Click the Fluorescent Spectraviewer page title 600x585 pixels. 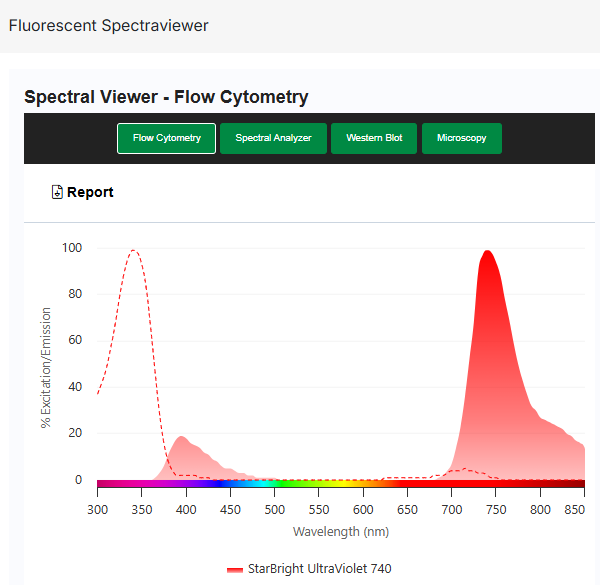(x=108, y=25)
